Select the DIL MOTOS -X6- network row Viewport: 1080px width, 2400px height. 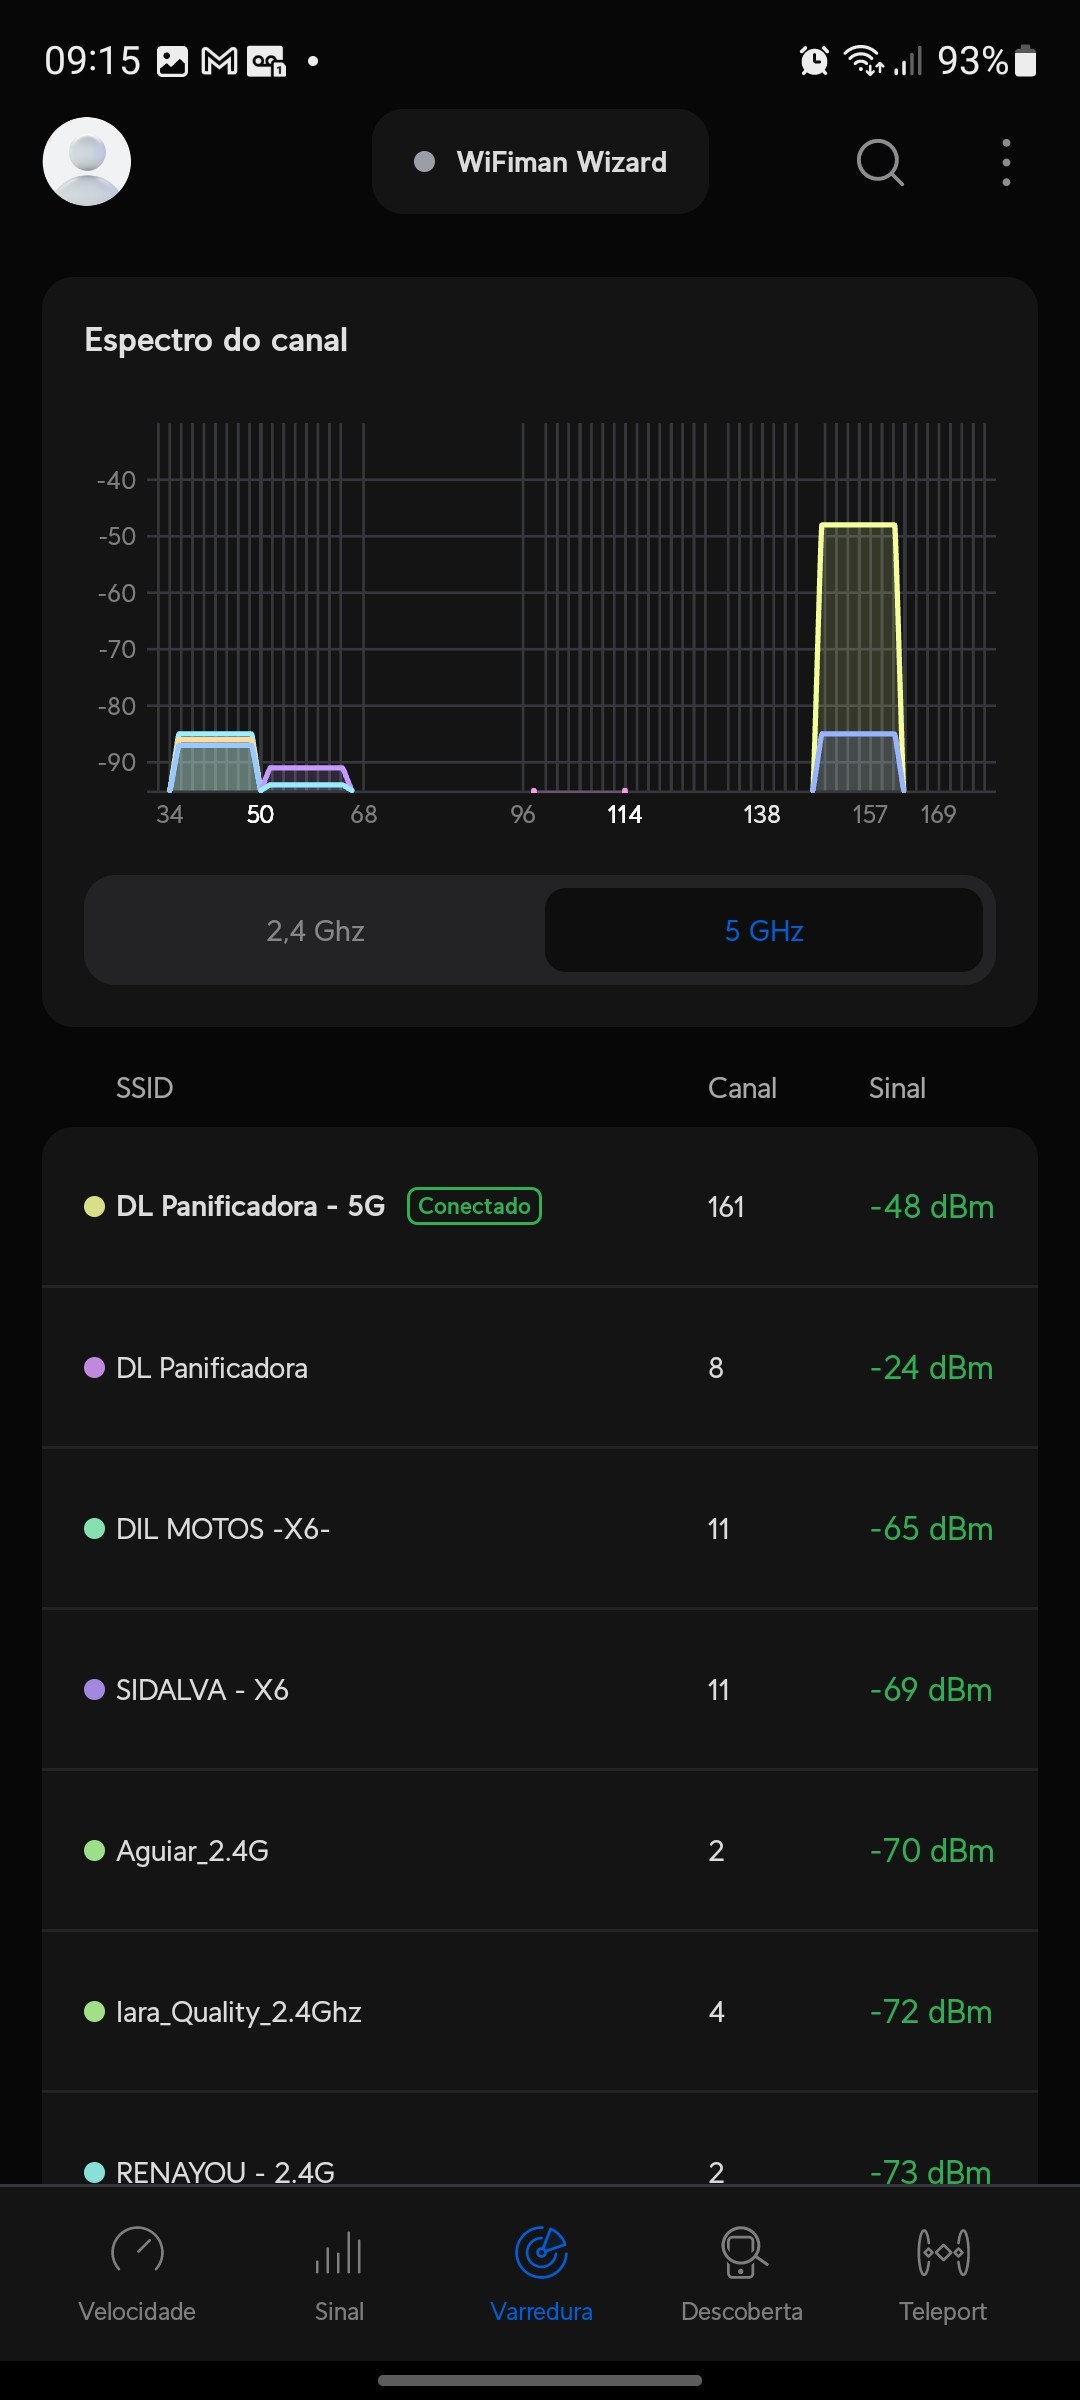pos(540,1529)
